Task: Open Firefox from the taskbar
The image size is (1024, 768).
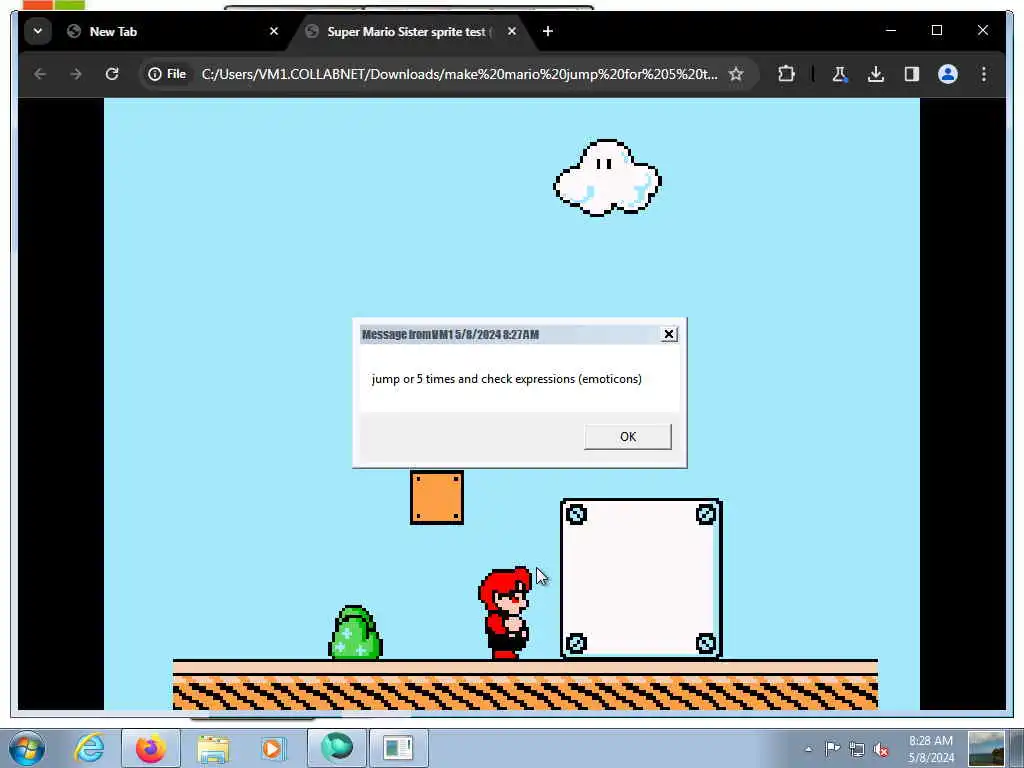Action: tap(151, 748)
